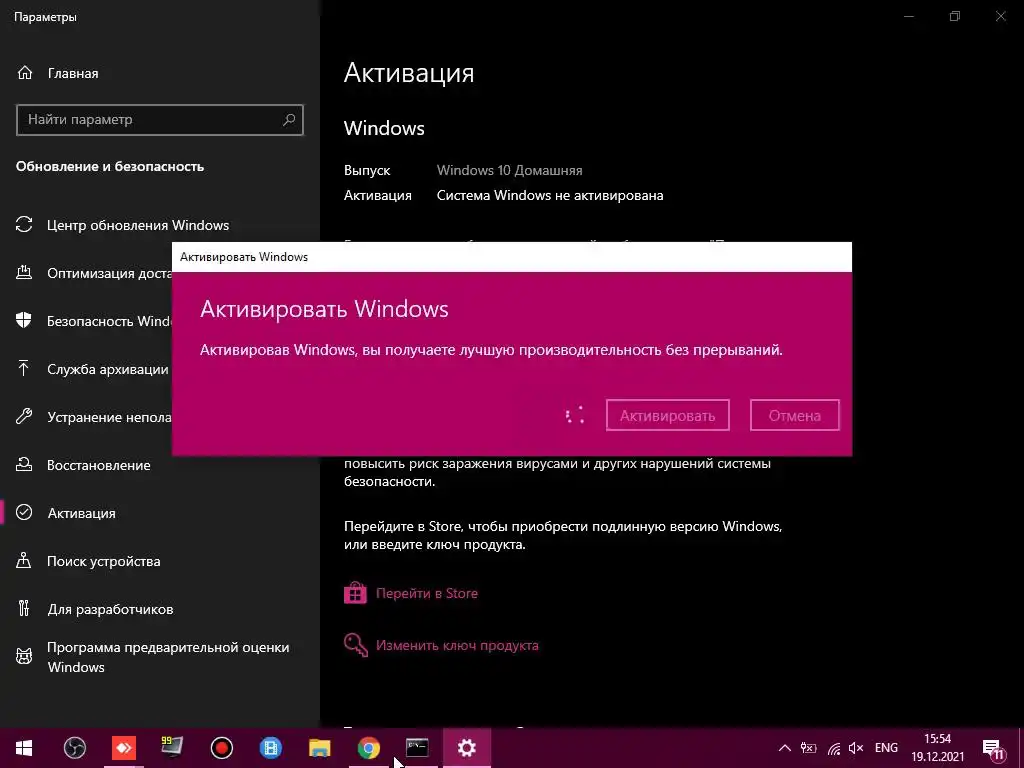Click the Windows Insider cat icon
Viewport: 1024px width, 768px height.
coord(24,656)
